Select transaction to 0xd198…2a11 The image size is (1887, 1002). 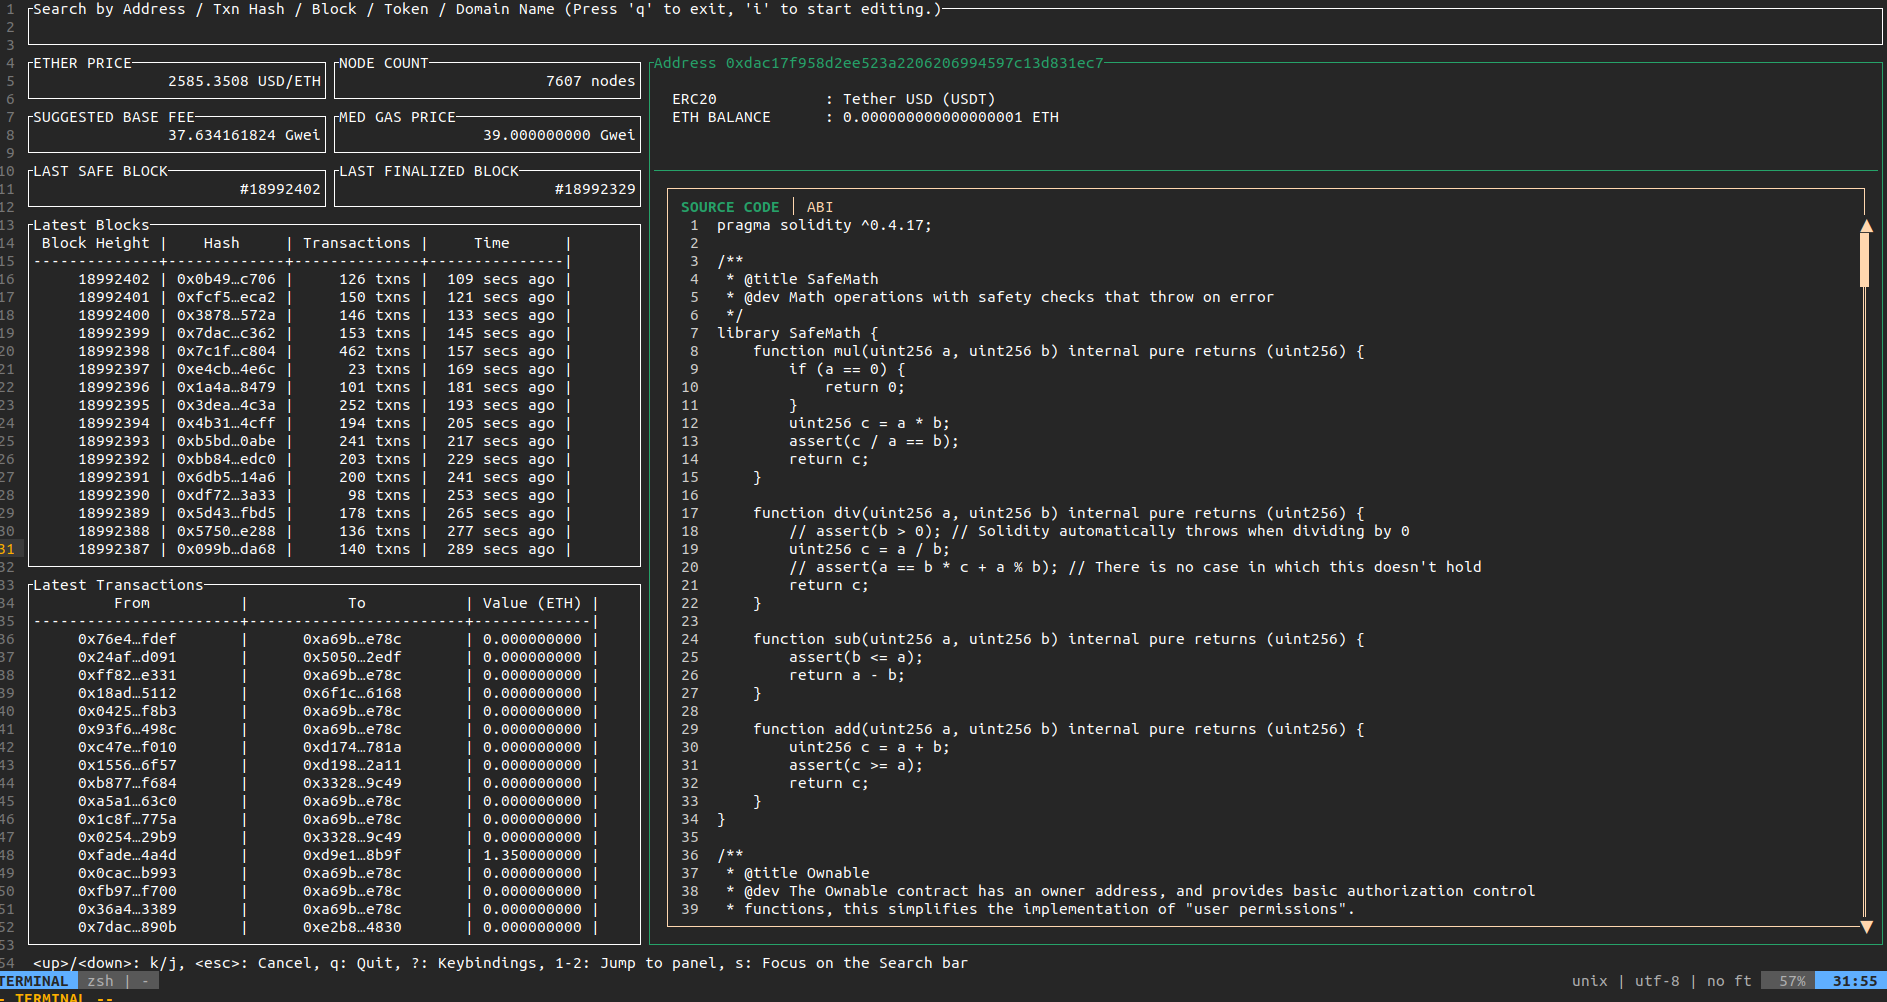coord(352,765)
